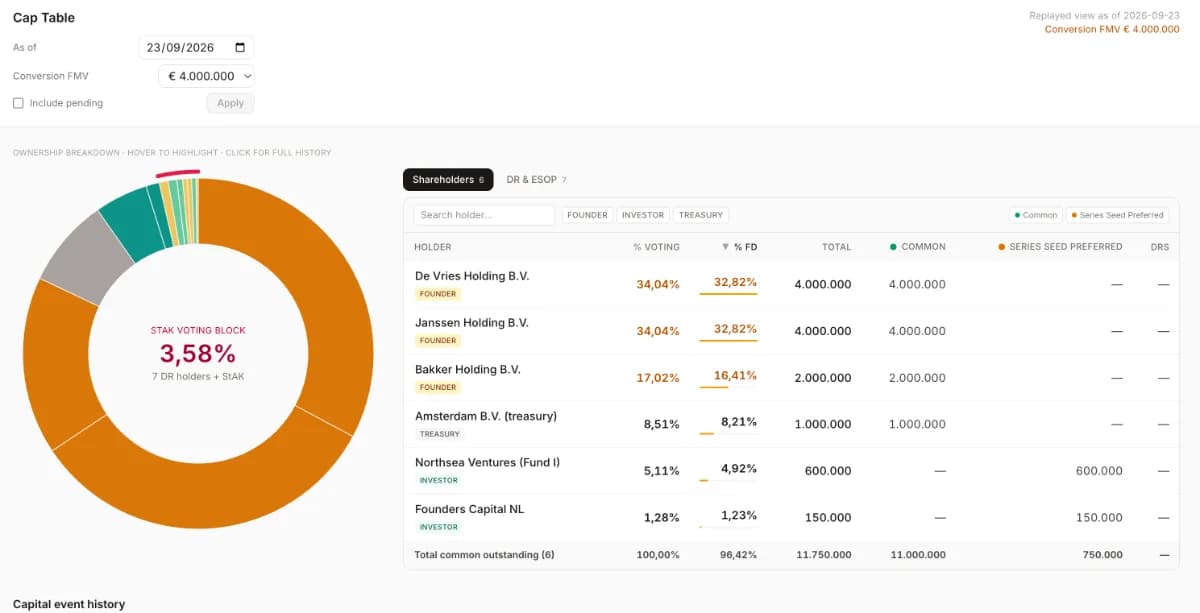Open the Amsterdam B.V. (treasury) row
The image size is (1200, 613).
(x=792, y=424)
